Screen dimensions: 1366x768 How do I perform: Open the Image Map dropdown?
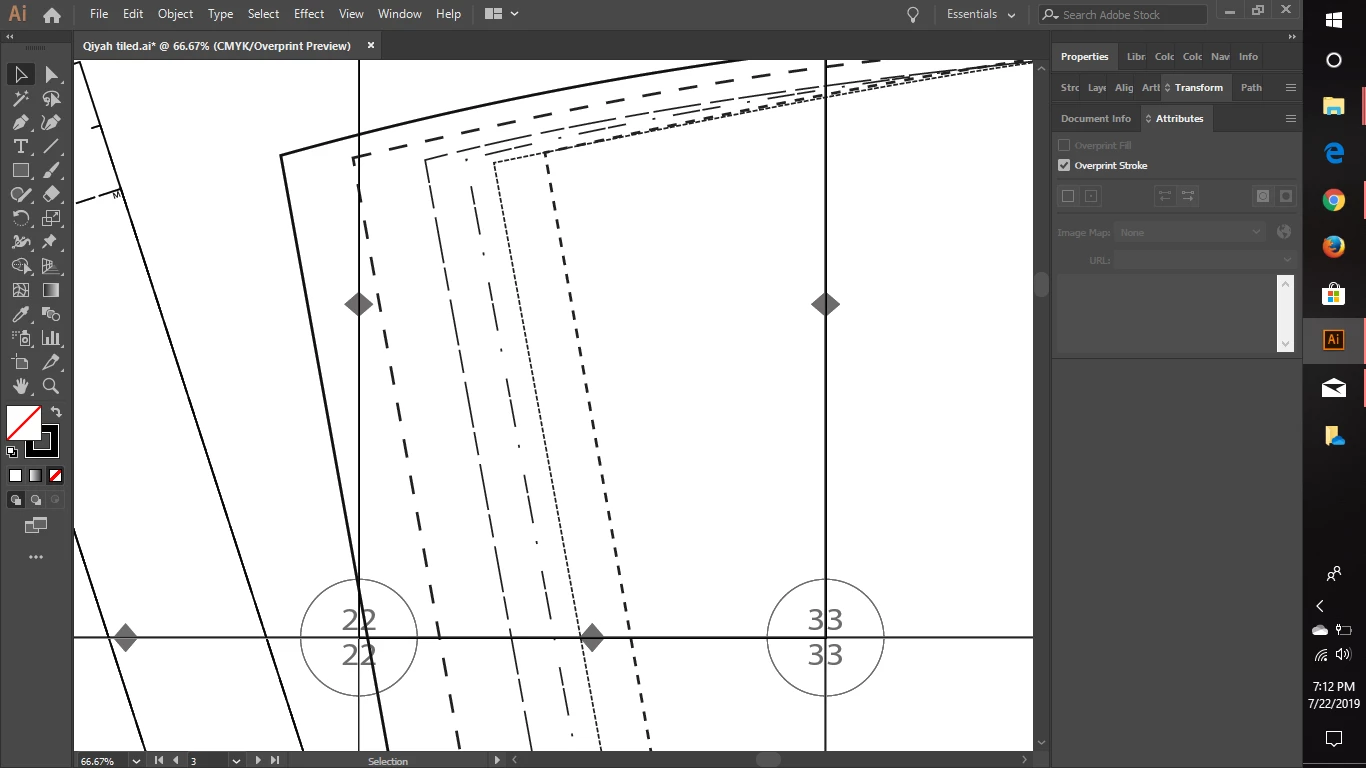[x=1191, y=232]
